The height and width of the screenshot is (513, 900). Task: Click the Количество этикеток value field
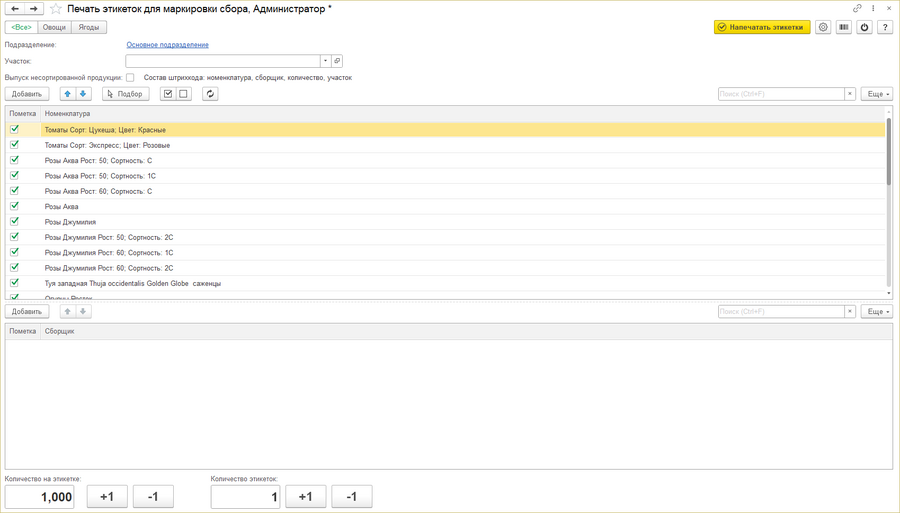245,496
